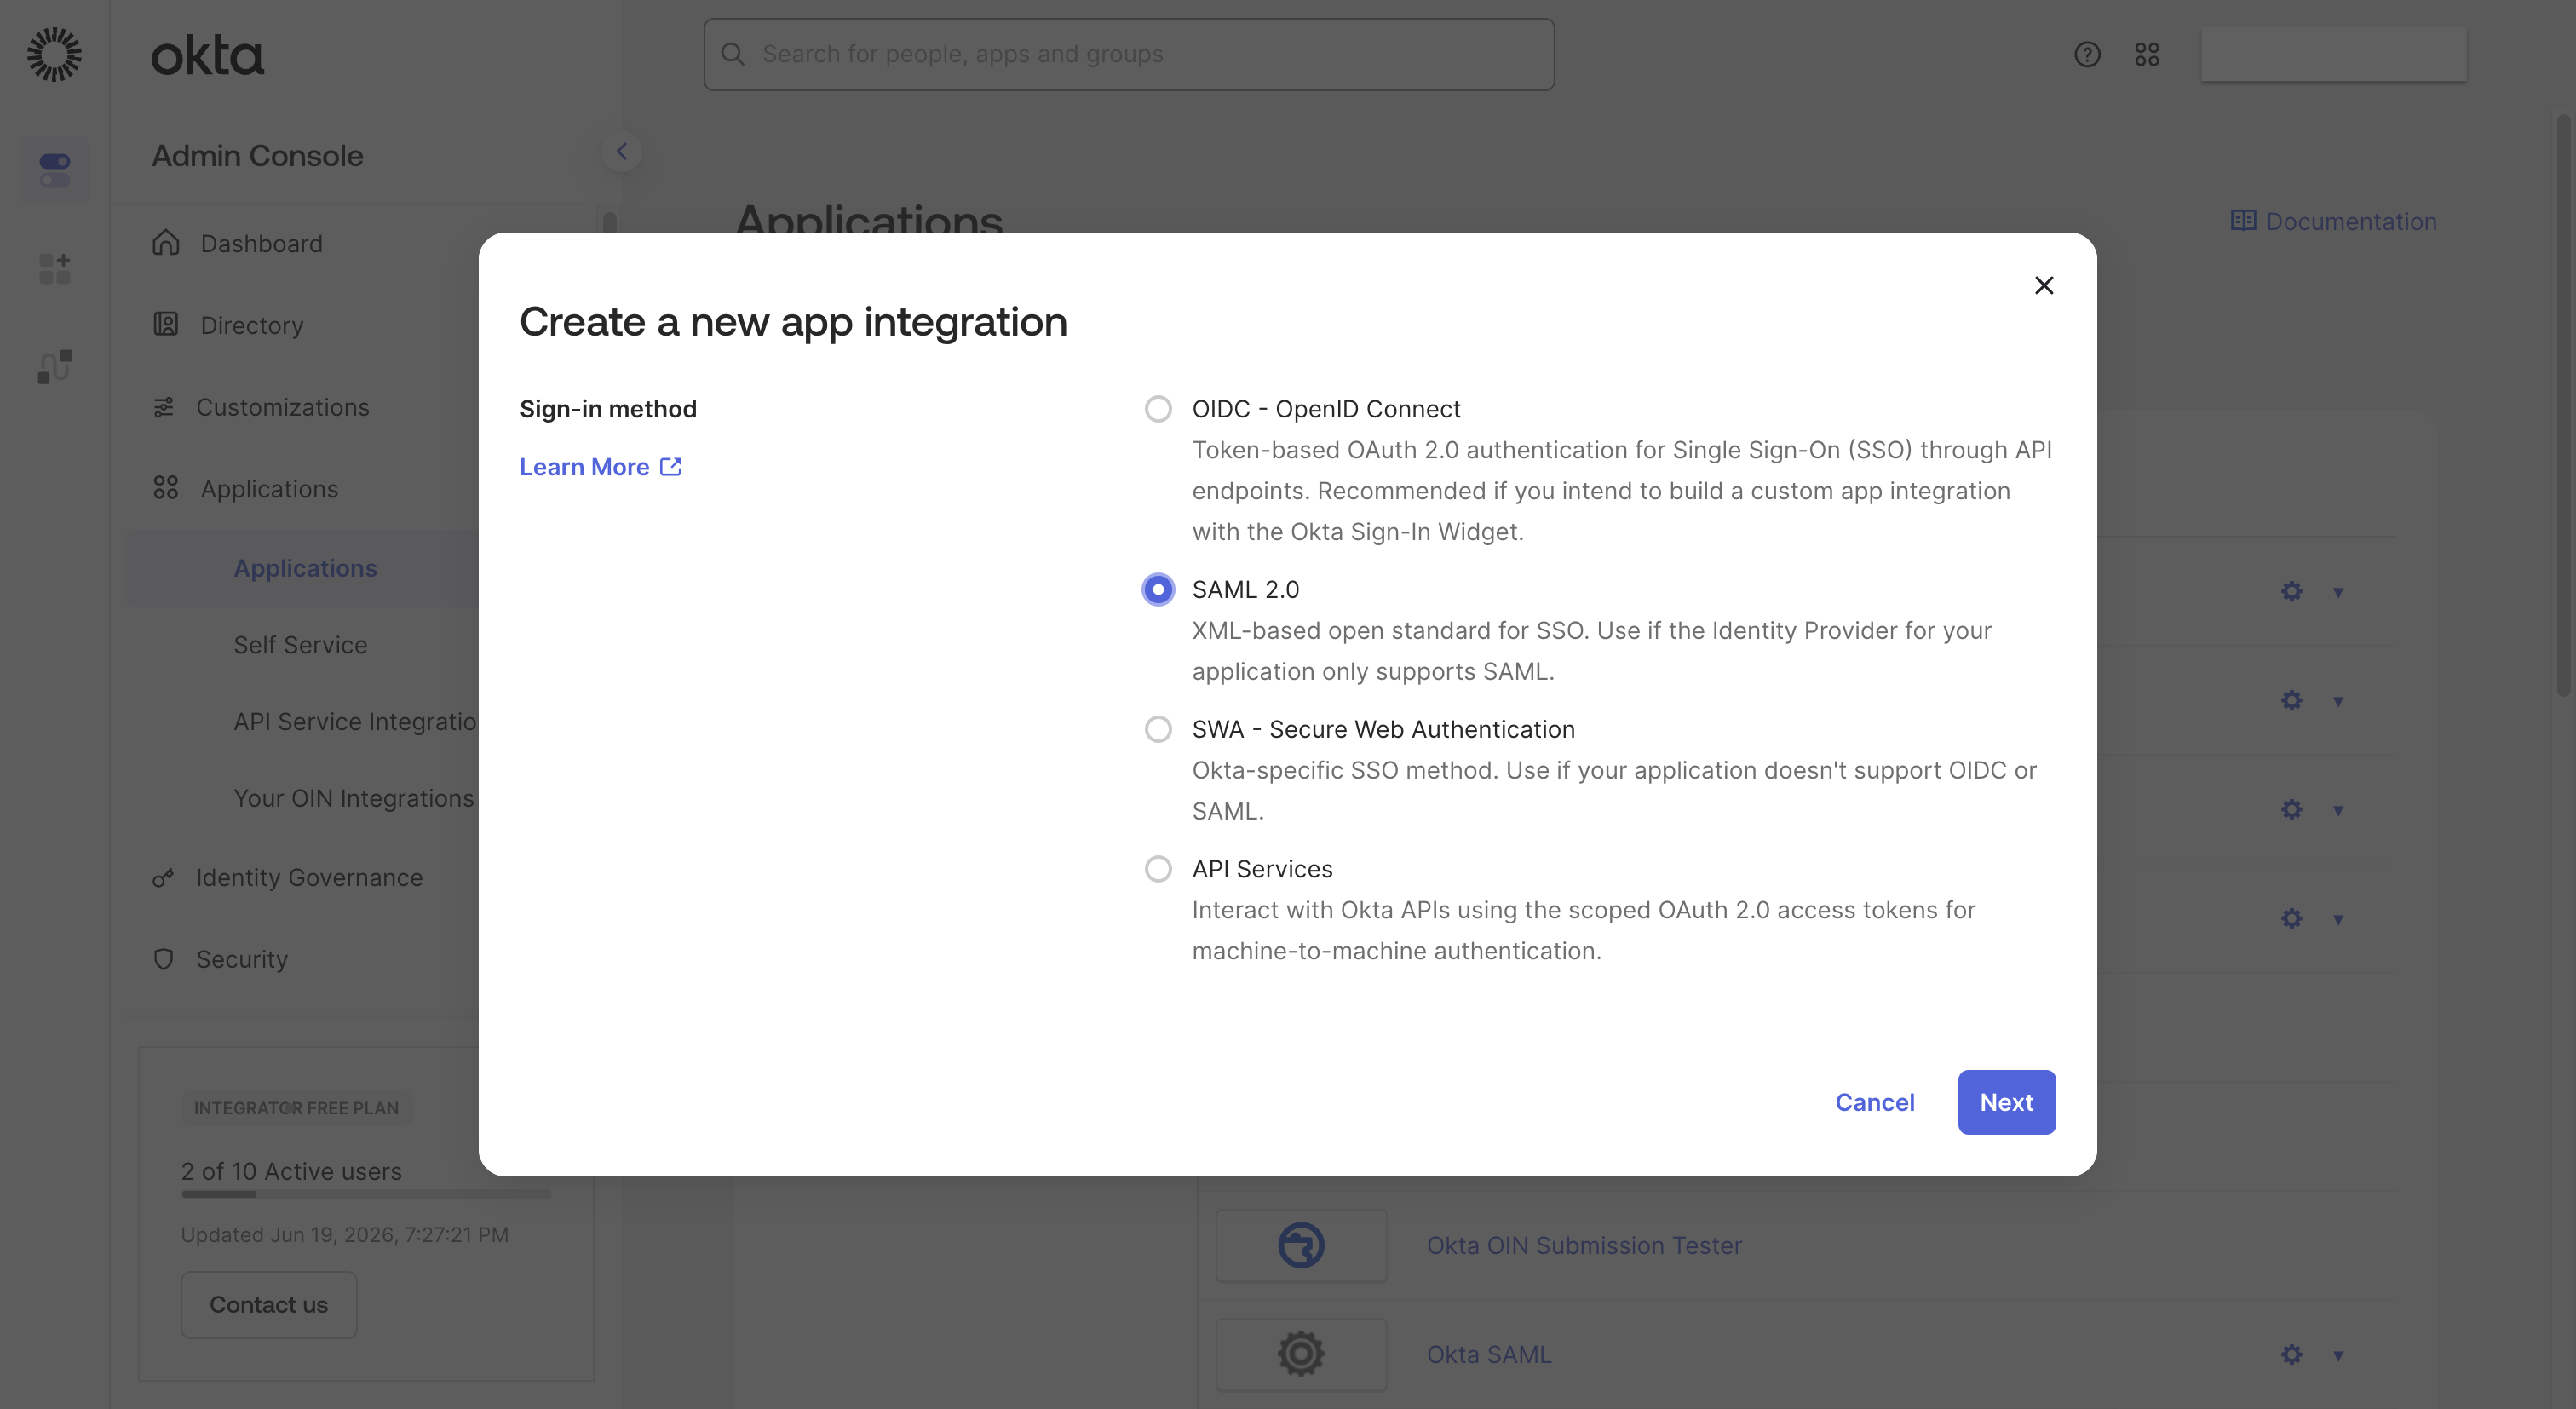This screenshot has width=2576, height=1409.
Task: Open the apps grid icon in header
Action: pyautogui.click(x=2147, y=54)
